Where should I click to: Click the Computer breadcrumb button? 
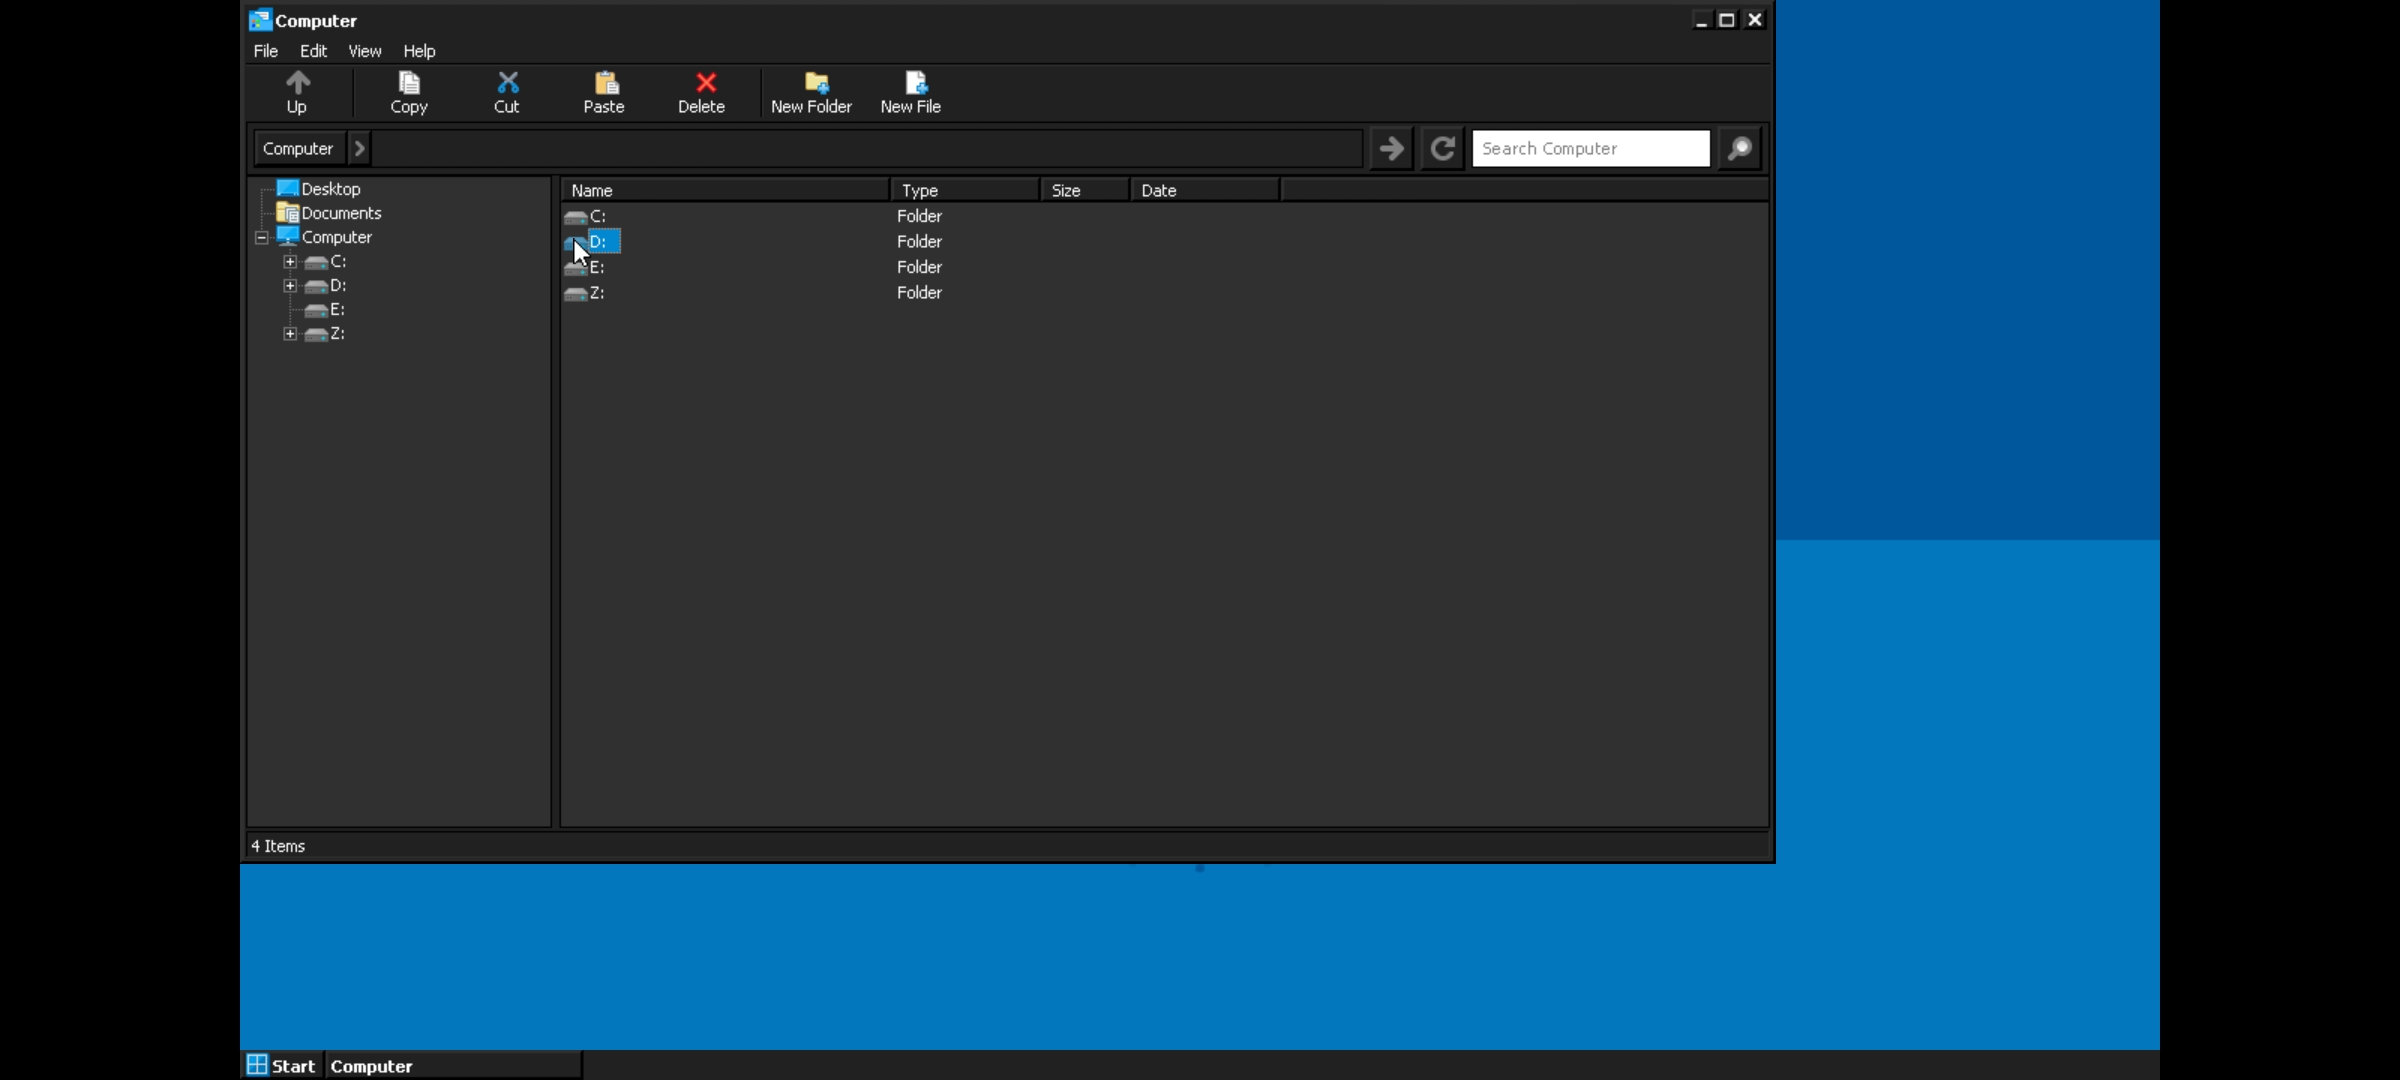tap(298, 148)
